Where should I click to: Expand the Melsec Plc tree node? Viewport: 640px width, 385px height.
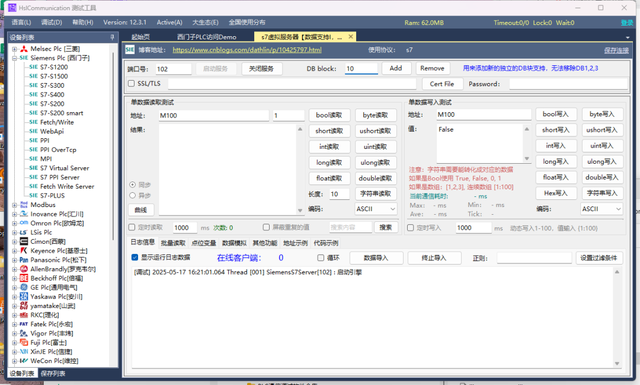tap(14, 49)
